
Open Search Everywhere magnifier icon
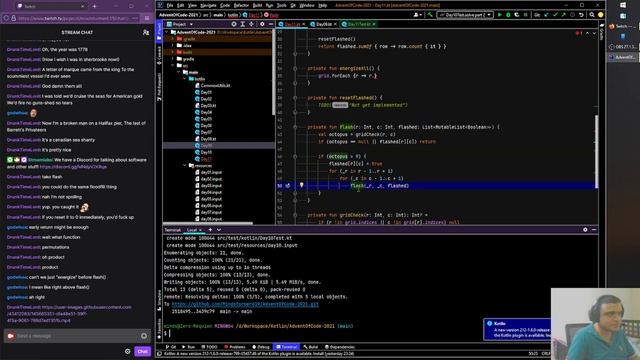point(592,15)
